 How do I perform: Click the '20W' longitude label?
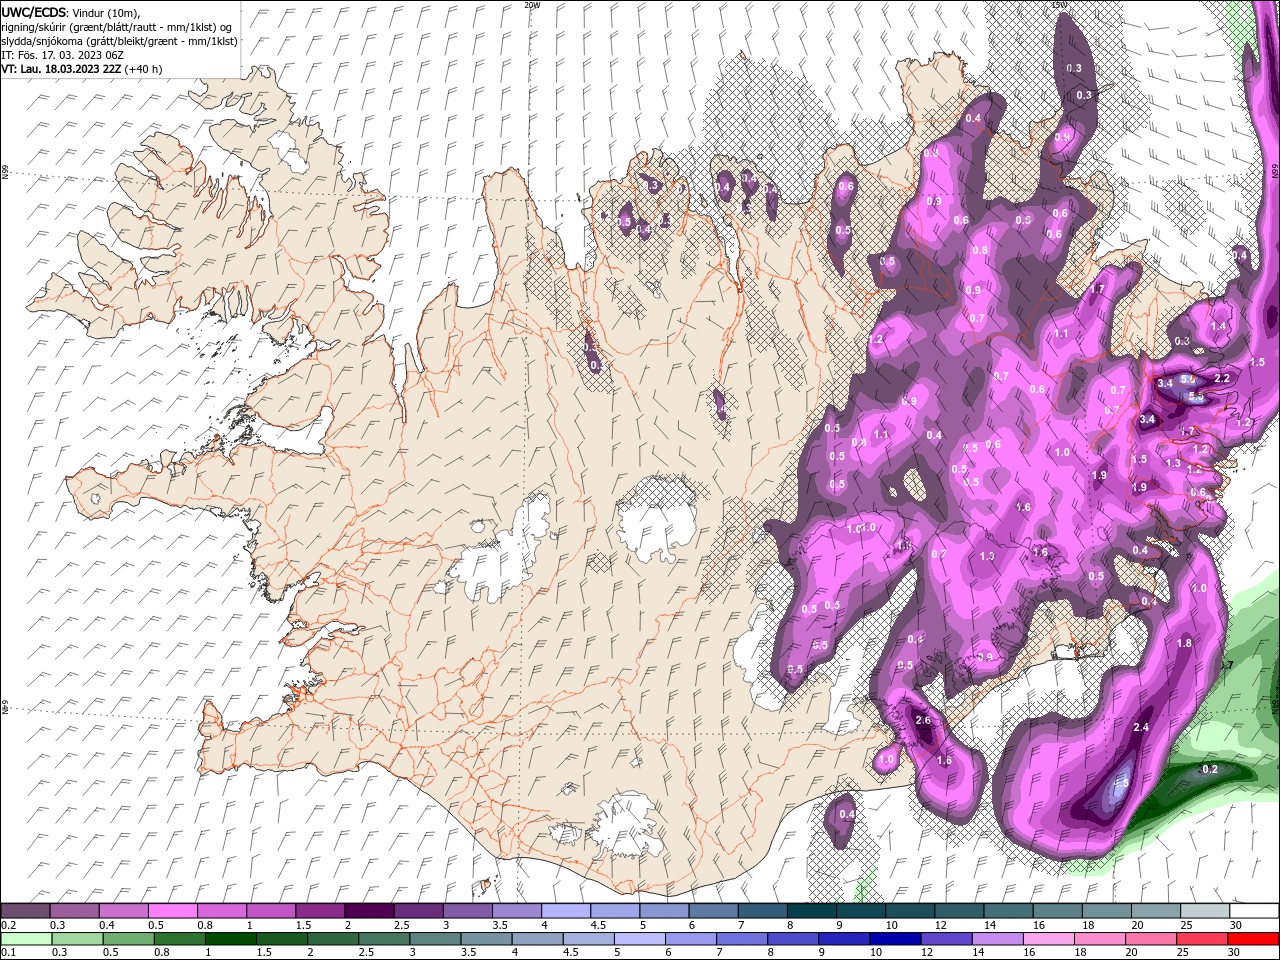(x=531, y=5)
